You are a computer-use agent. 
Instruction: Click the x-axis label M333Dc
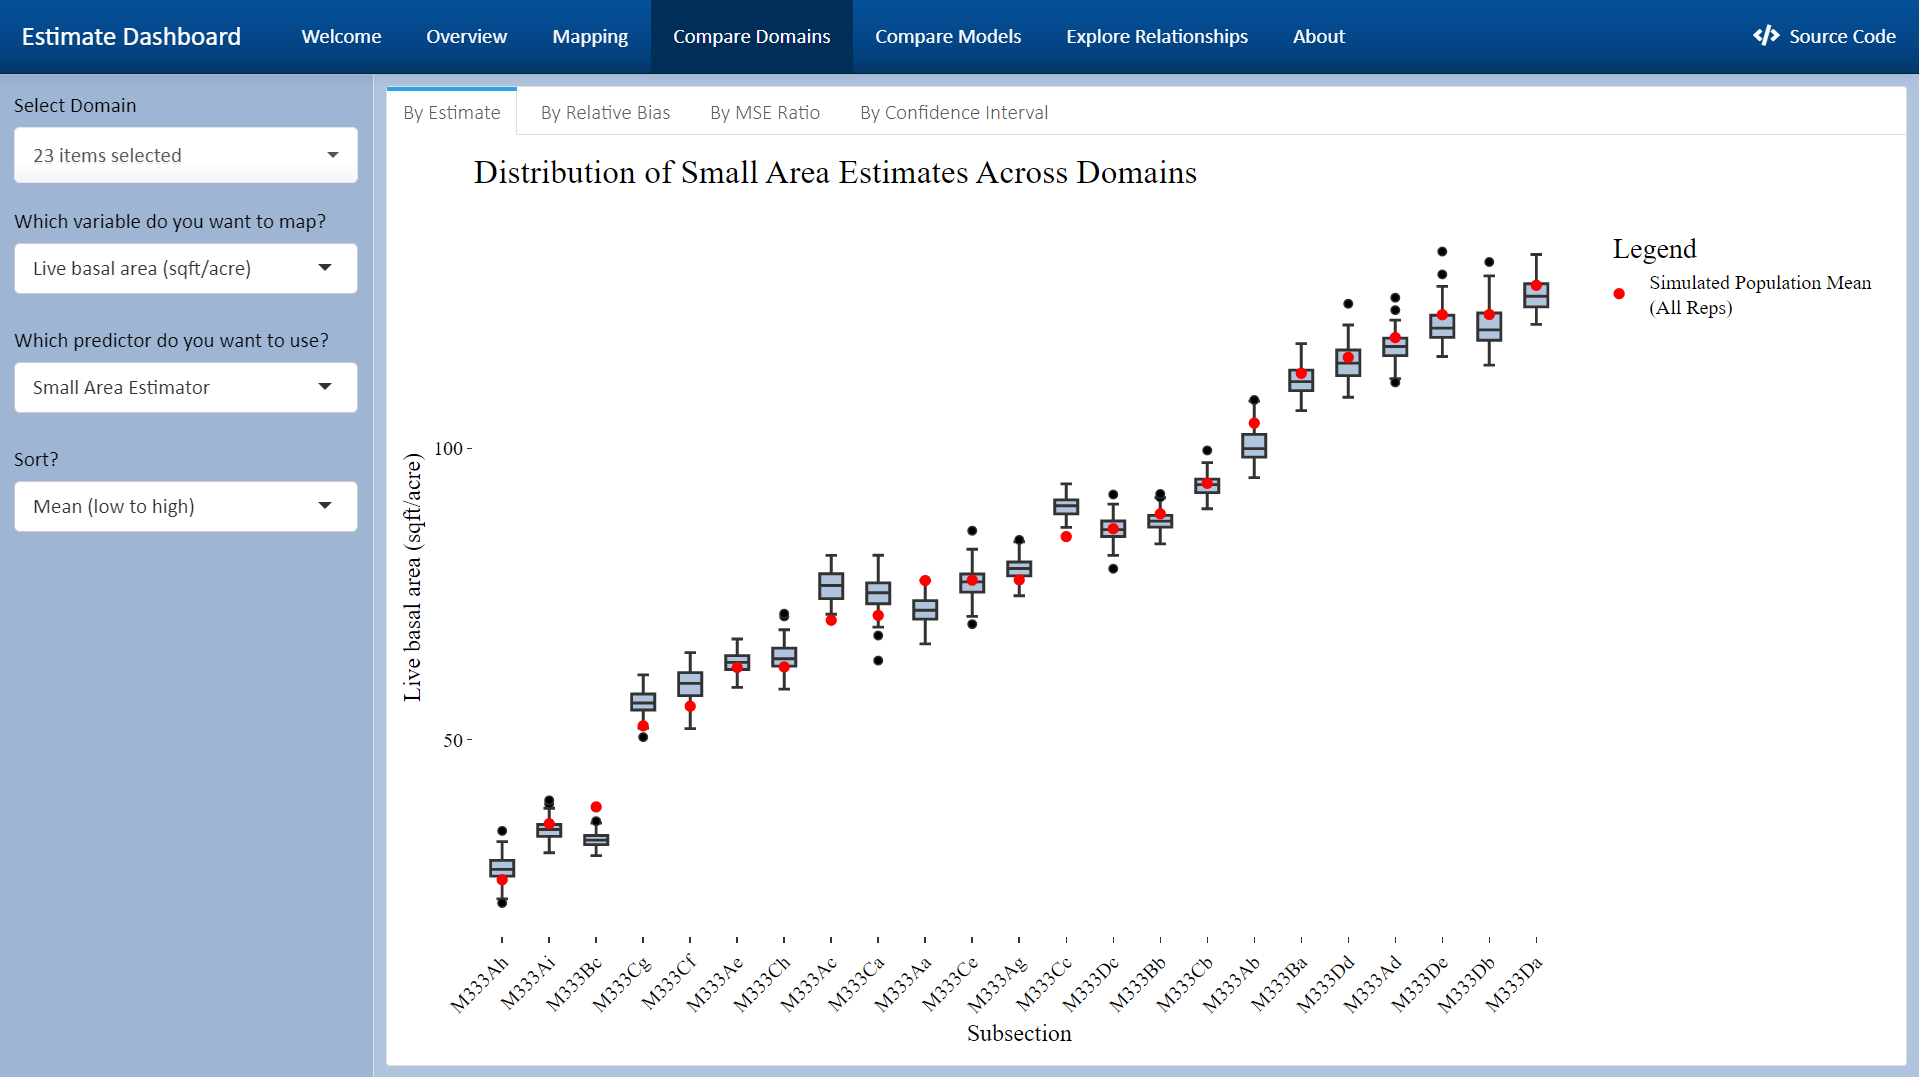(x=1091, y=985)
